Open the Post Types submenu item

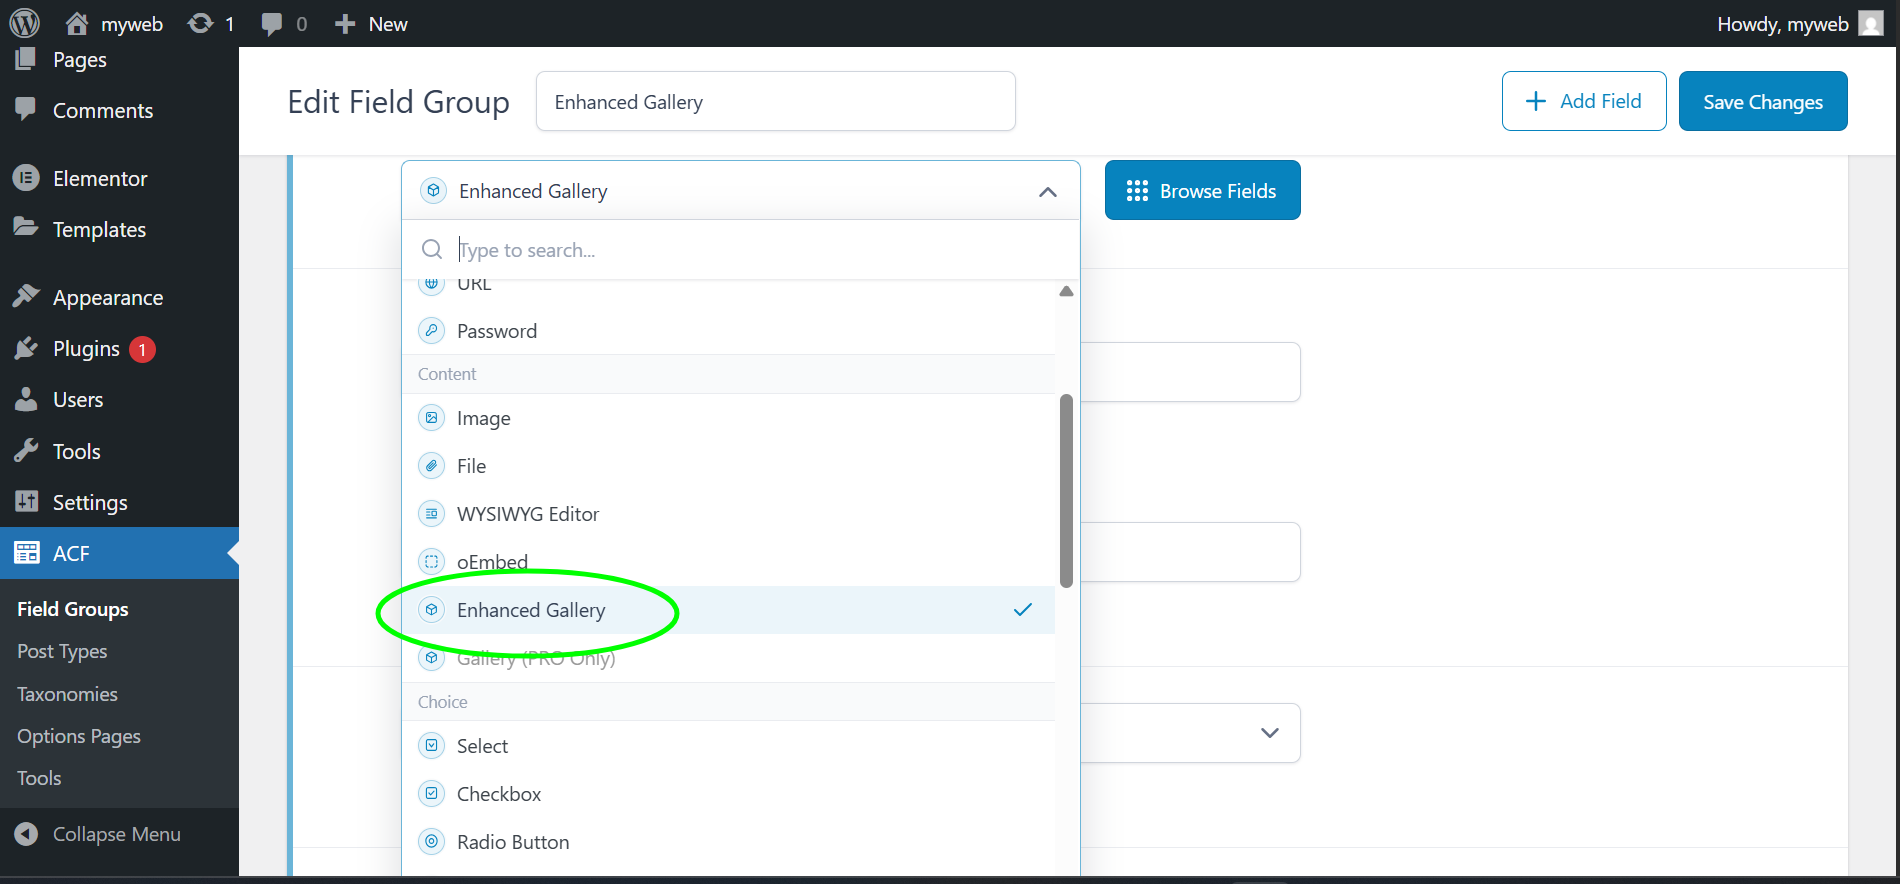tap(62, 651)
